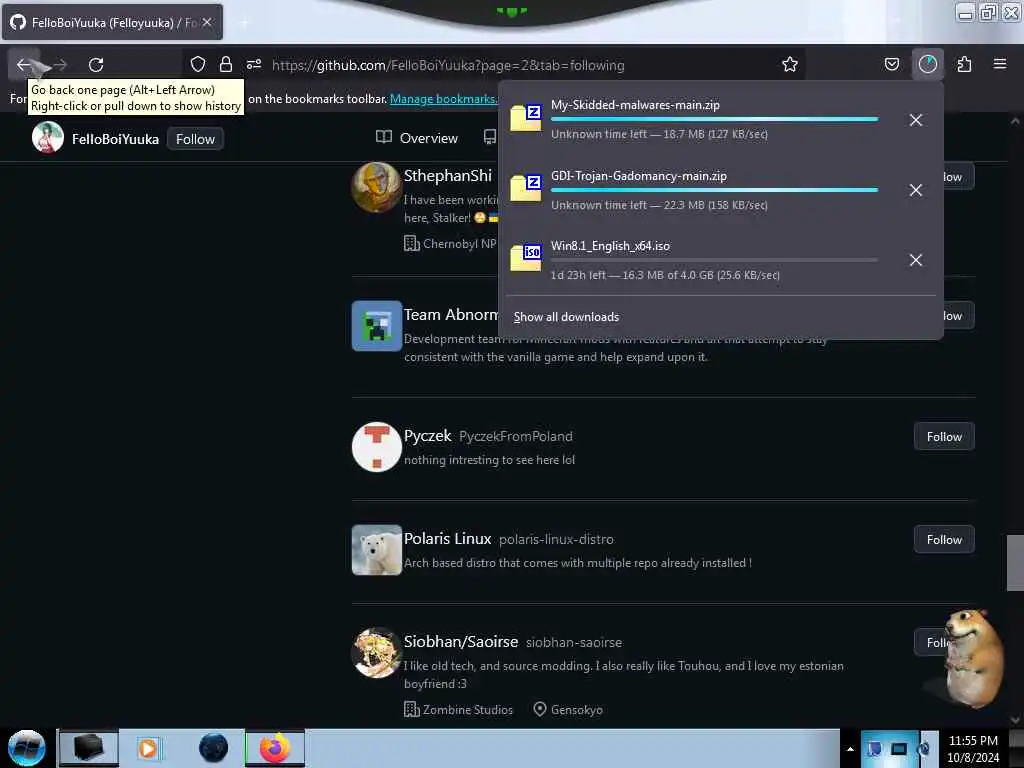Open Manage bookmarks link
Image resolution: width=1024 pixels, height=768 pixels.
(443, 99)
